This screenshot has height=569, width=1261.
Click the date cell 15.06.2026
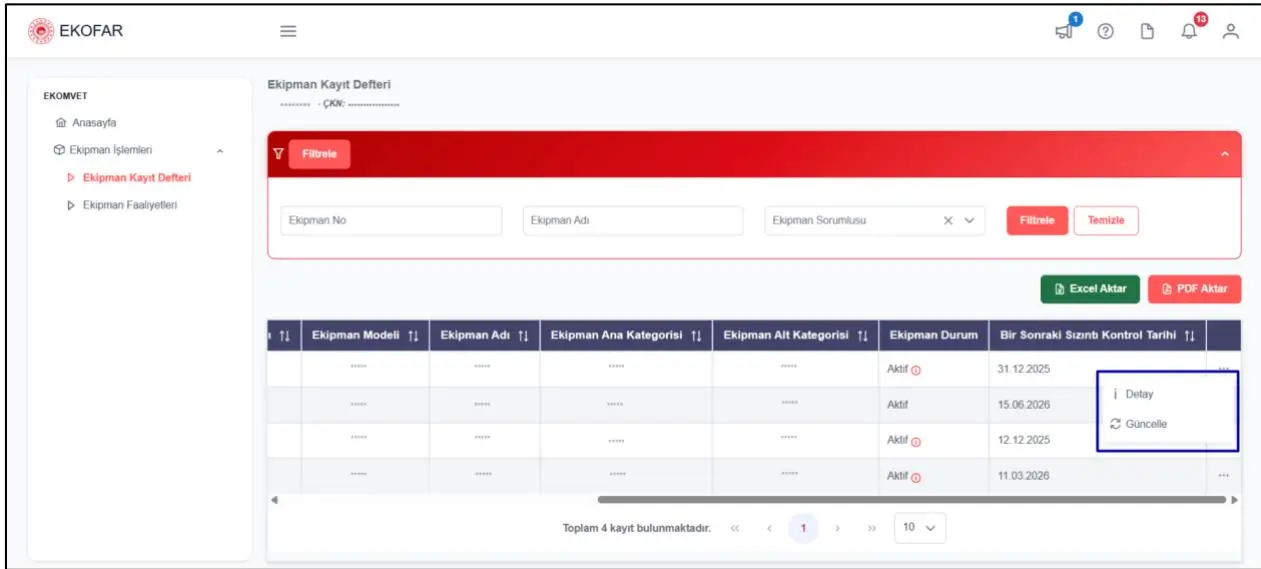coord(1023,405)
